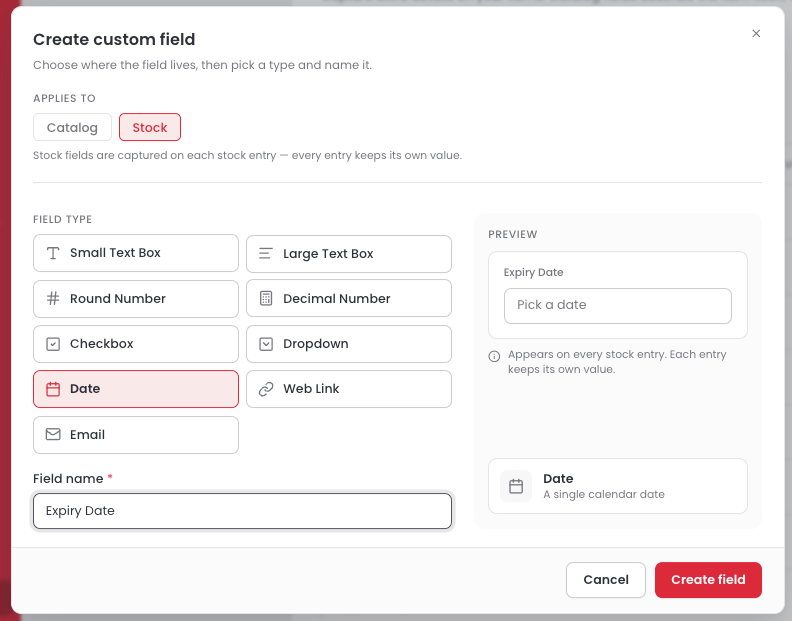The image size is (792, 621).
Task: Click the PREVIEW section label
Action: [x=513, y=234]
